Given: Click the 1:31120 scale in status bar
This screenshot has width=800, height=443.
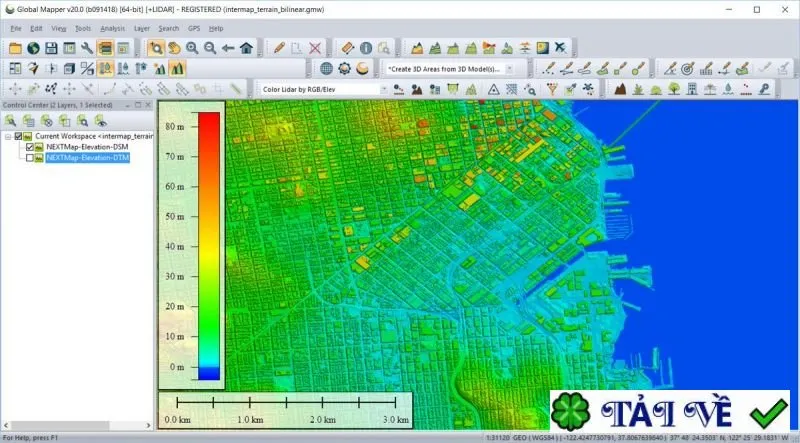Looking at the screenshot, I should 498,438.
